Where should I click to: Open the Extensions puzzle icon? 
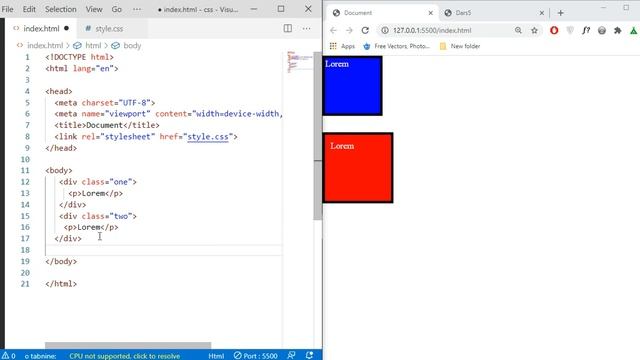[x=618, y=30]
